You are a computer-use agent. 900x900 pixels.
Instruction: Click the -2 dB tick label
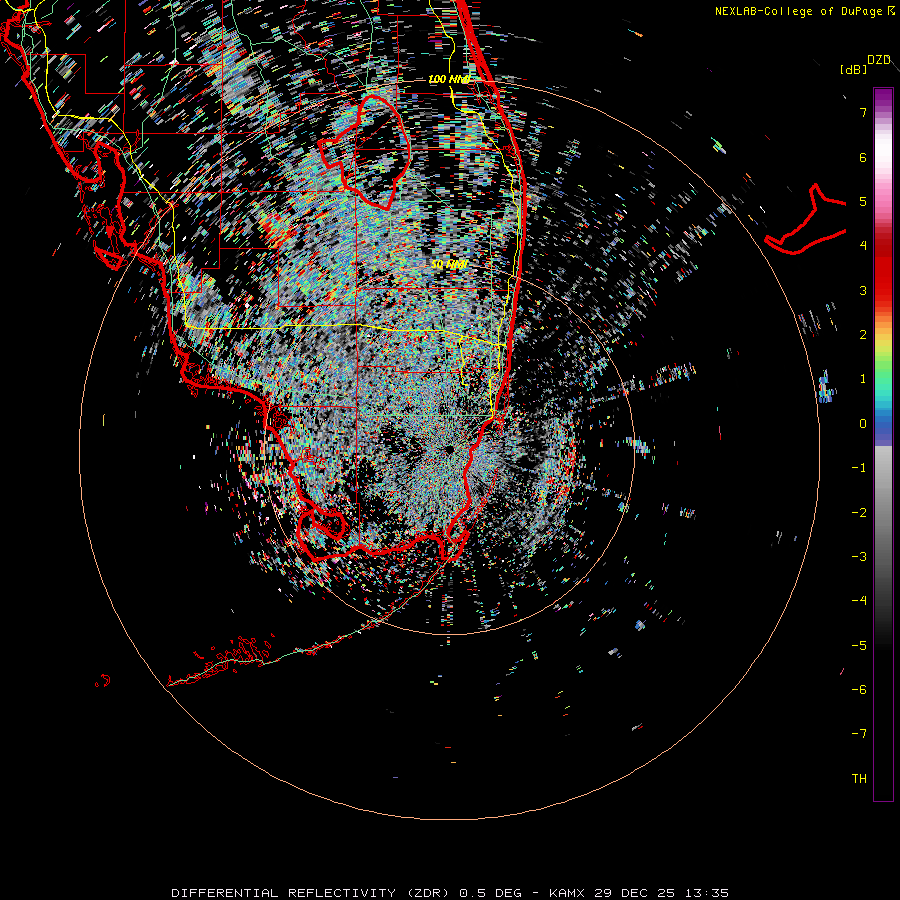click(x=859, y=513)
